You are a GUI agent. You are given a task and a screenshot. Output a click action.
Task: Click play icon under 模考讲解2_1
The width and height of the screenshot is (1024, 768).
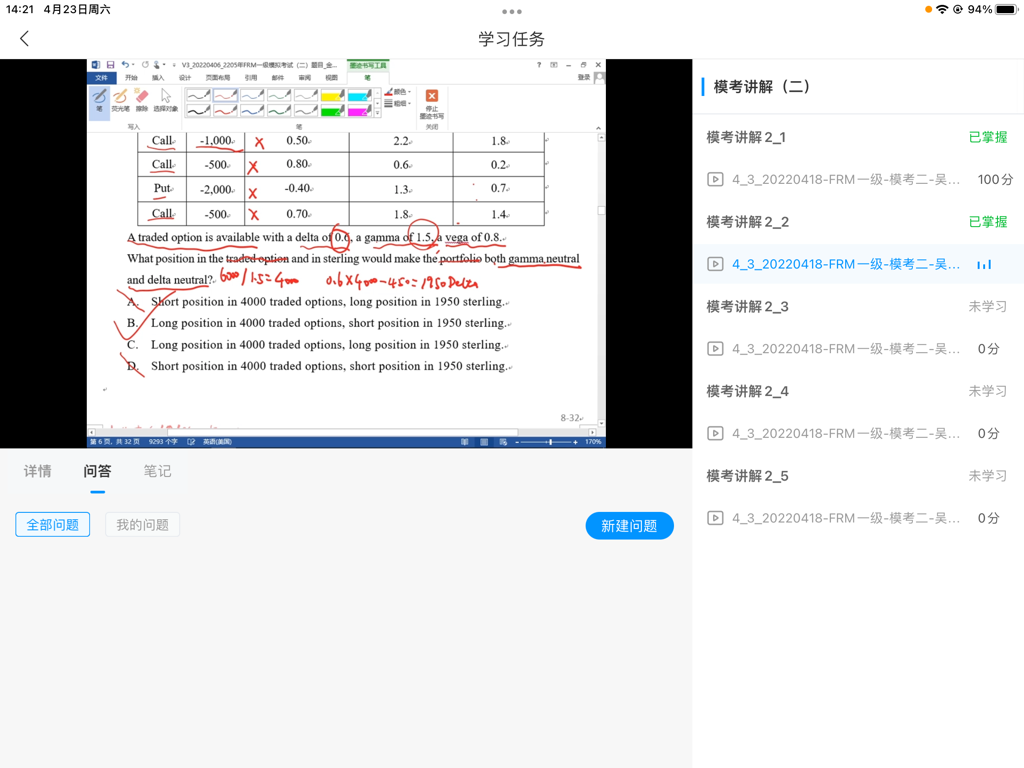point(715,180)
